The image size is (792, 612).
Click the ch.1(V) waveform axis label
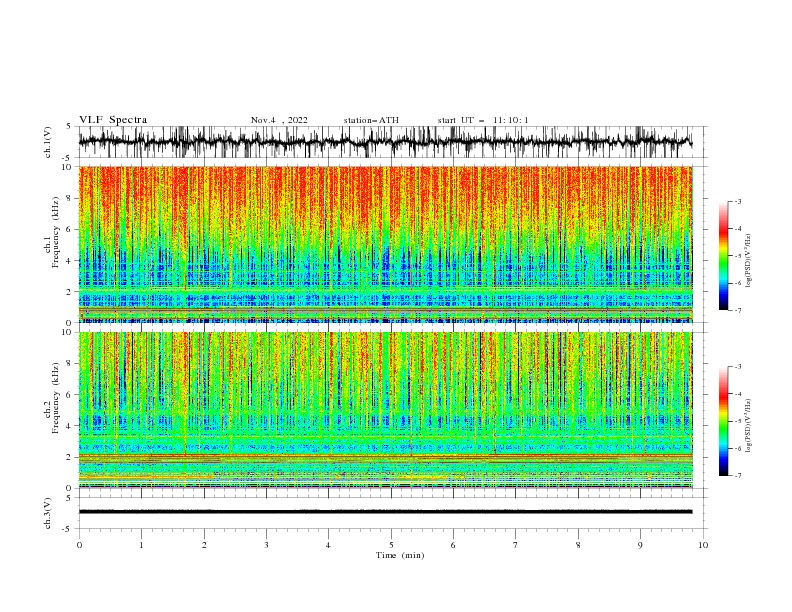(x=48, y=142)
